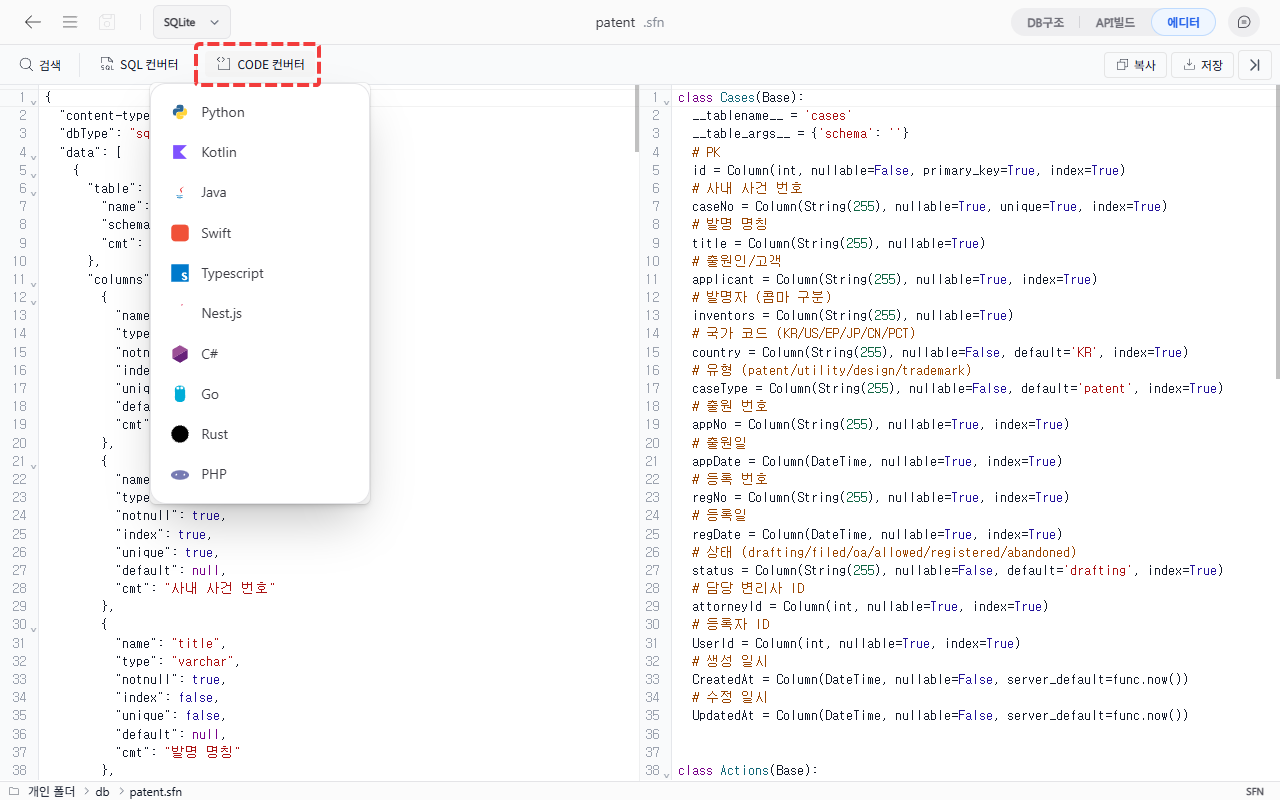This screenshot has height=800, width=1280.
Task: Click the caseNo Column definition line
Action: point(930,207)
